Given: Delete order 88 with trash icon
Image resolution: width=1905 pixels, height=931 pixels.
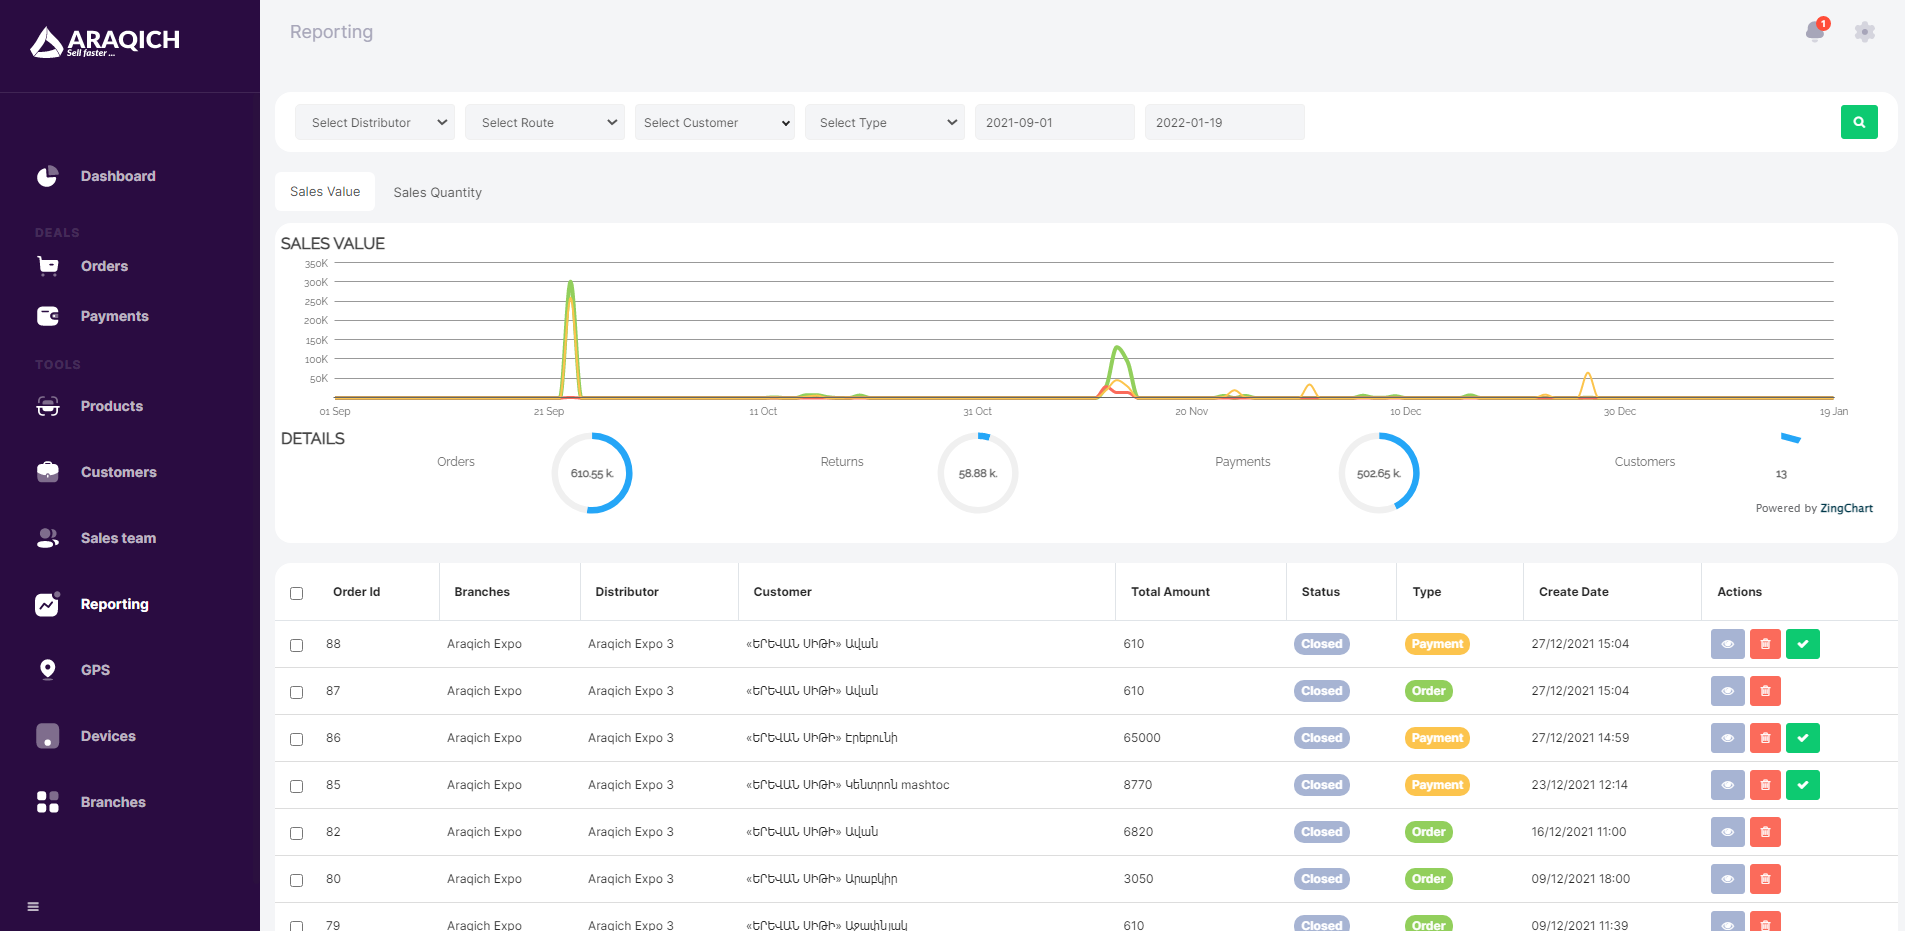Looking at the screenshot, I should coord(1765,644).
